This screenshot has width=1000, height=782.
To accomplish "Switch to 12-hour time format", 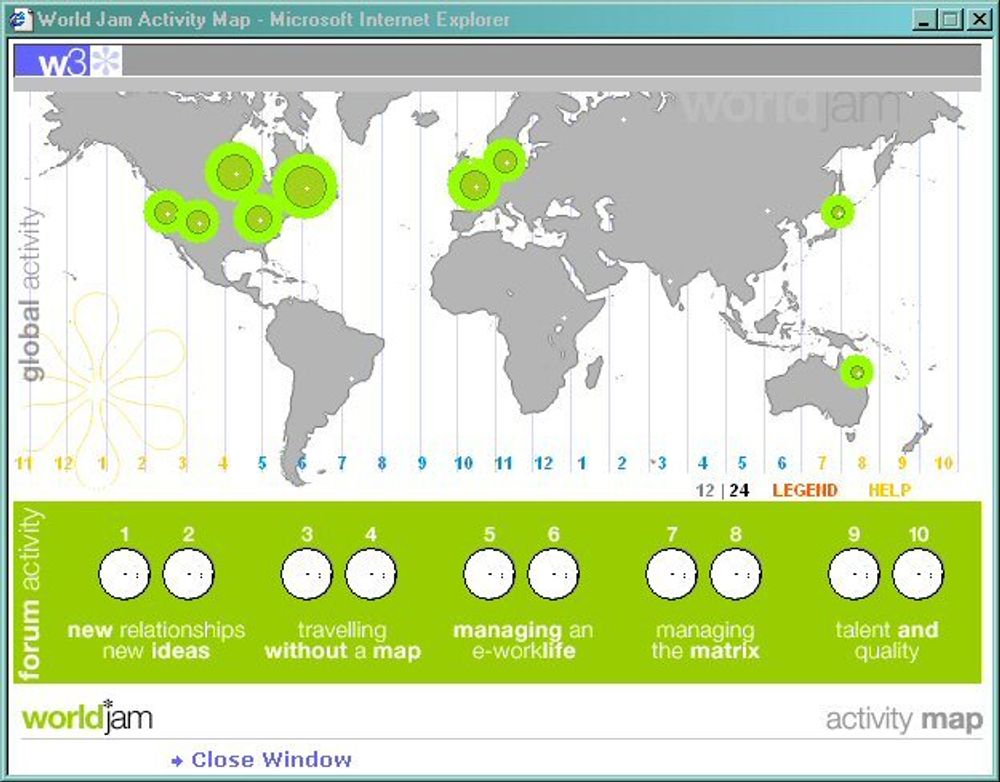I will coord(705,490).
